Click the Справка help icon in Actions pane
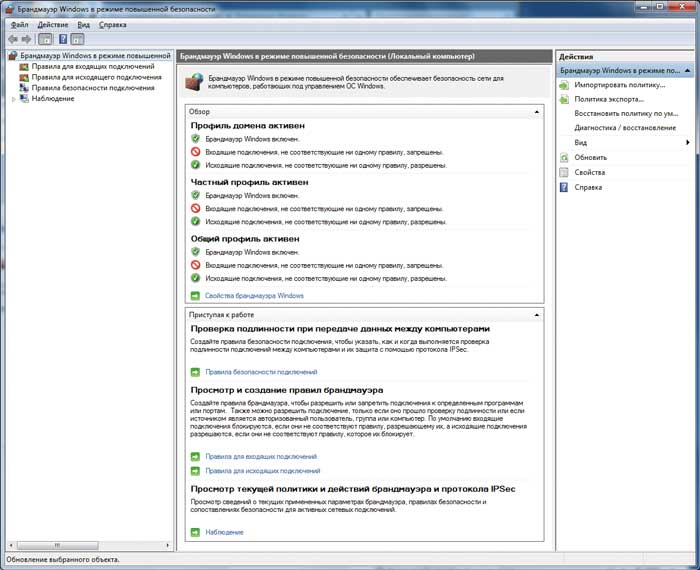Screen dimensions: 700x570 click(565, 187)
